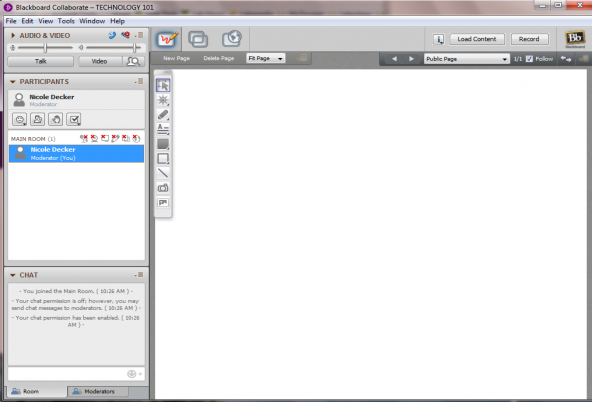
Task: Click the Step Away button
Action: tap(37, 119)
